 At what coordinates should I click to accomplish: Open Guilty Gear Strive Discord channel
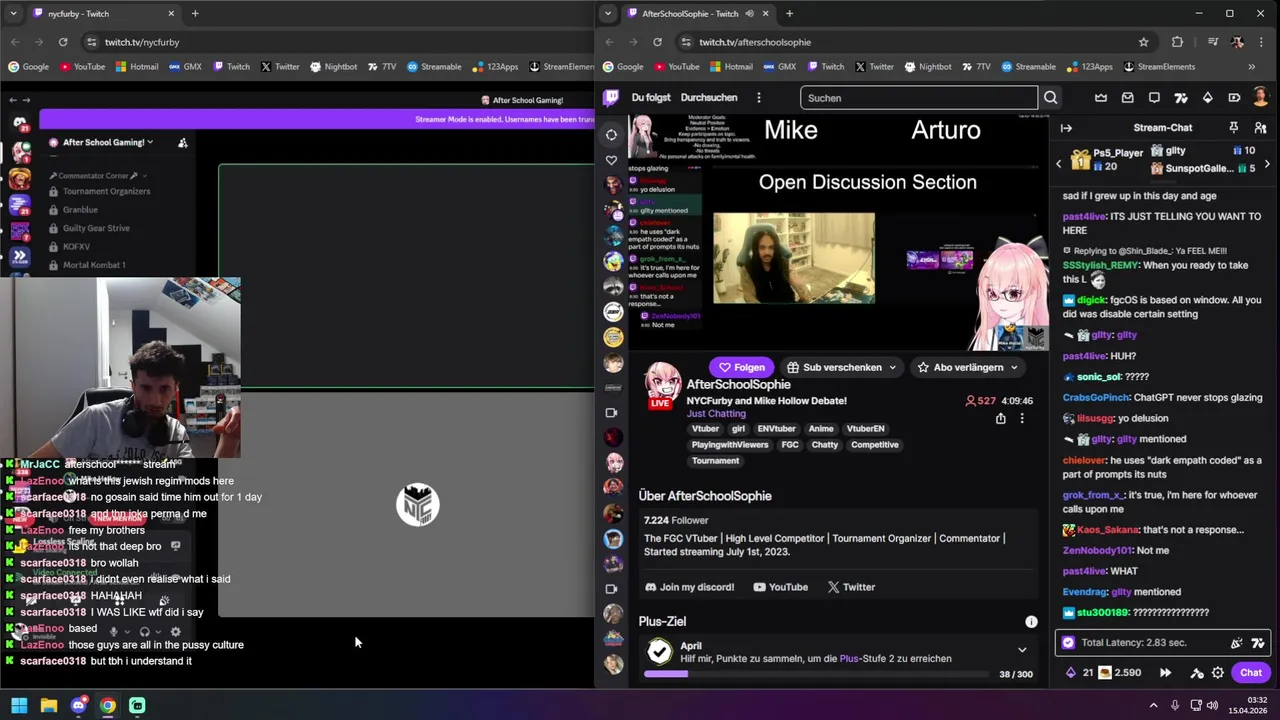click(96, 228)
